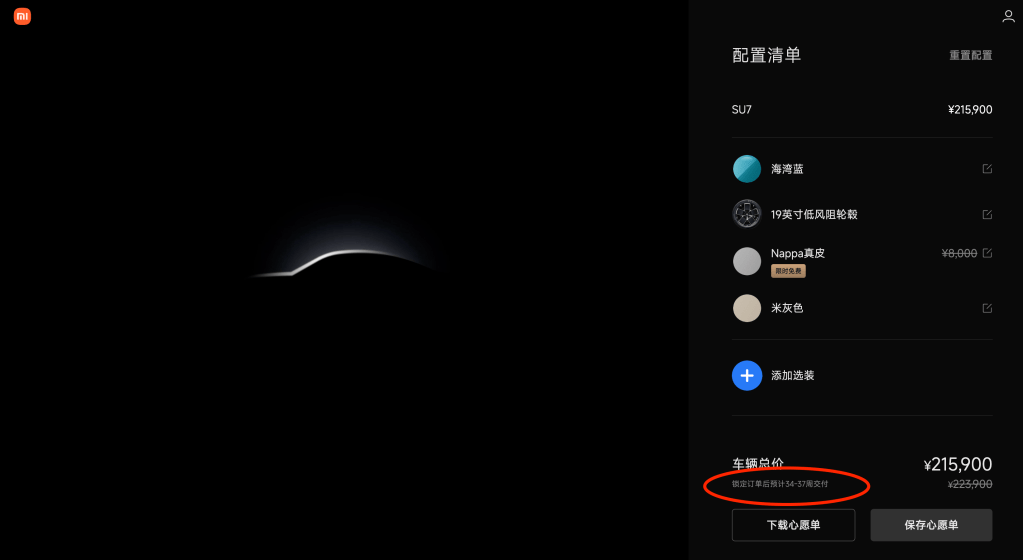
Task: Edit the 米灰色 interior color option
Action: [987, 308]
